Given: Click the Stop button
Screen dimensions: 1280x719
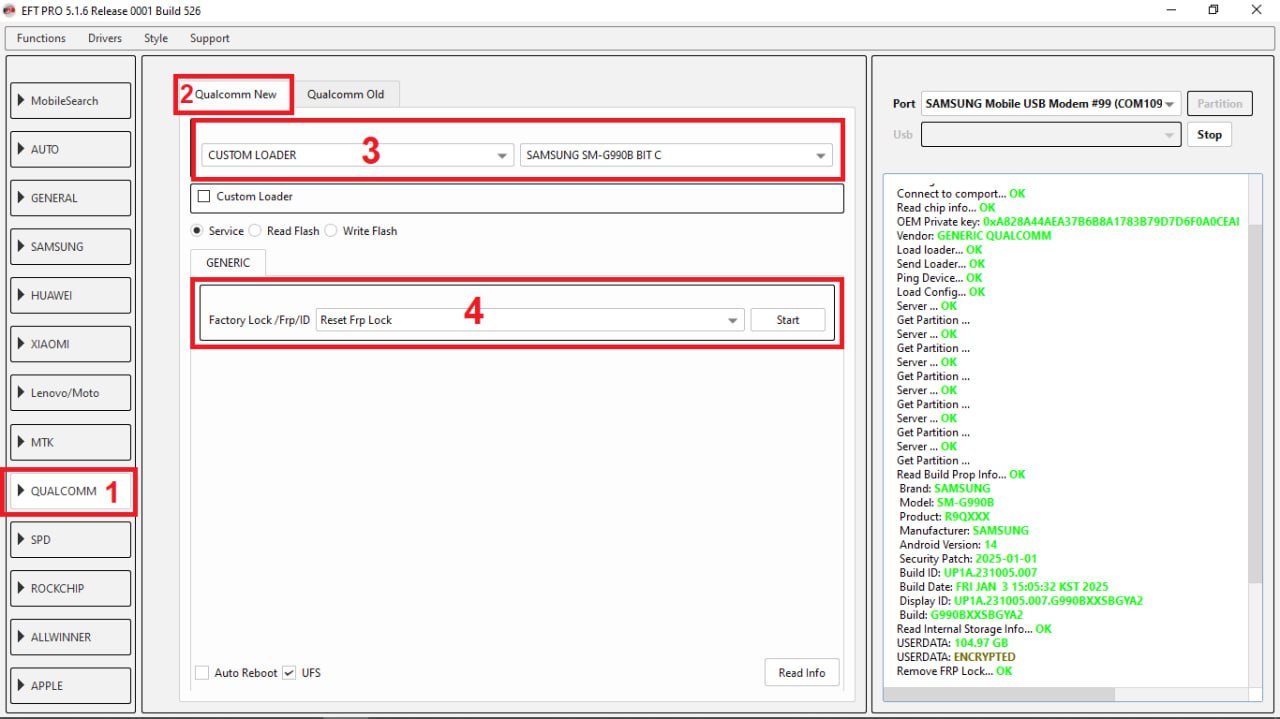Looking at the screenshot, I should (1209, 134).
